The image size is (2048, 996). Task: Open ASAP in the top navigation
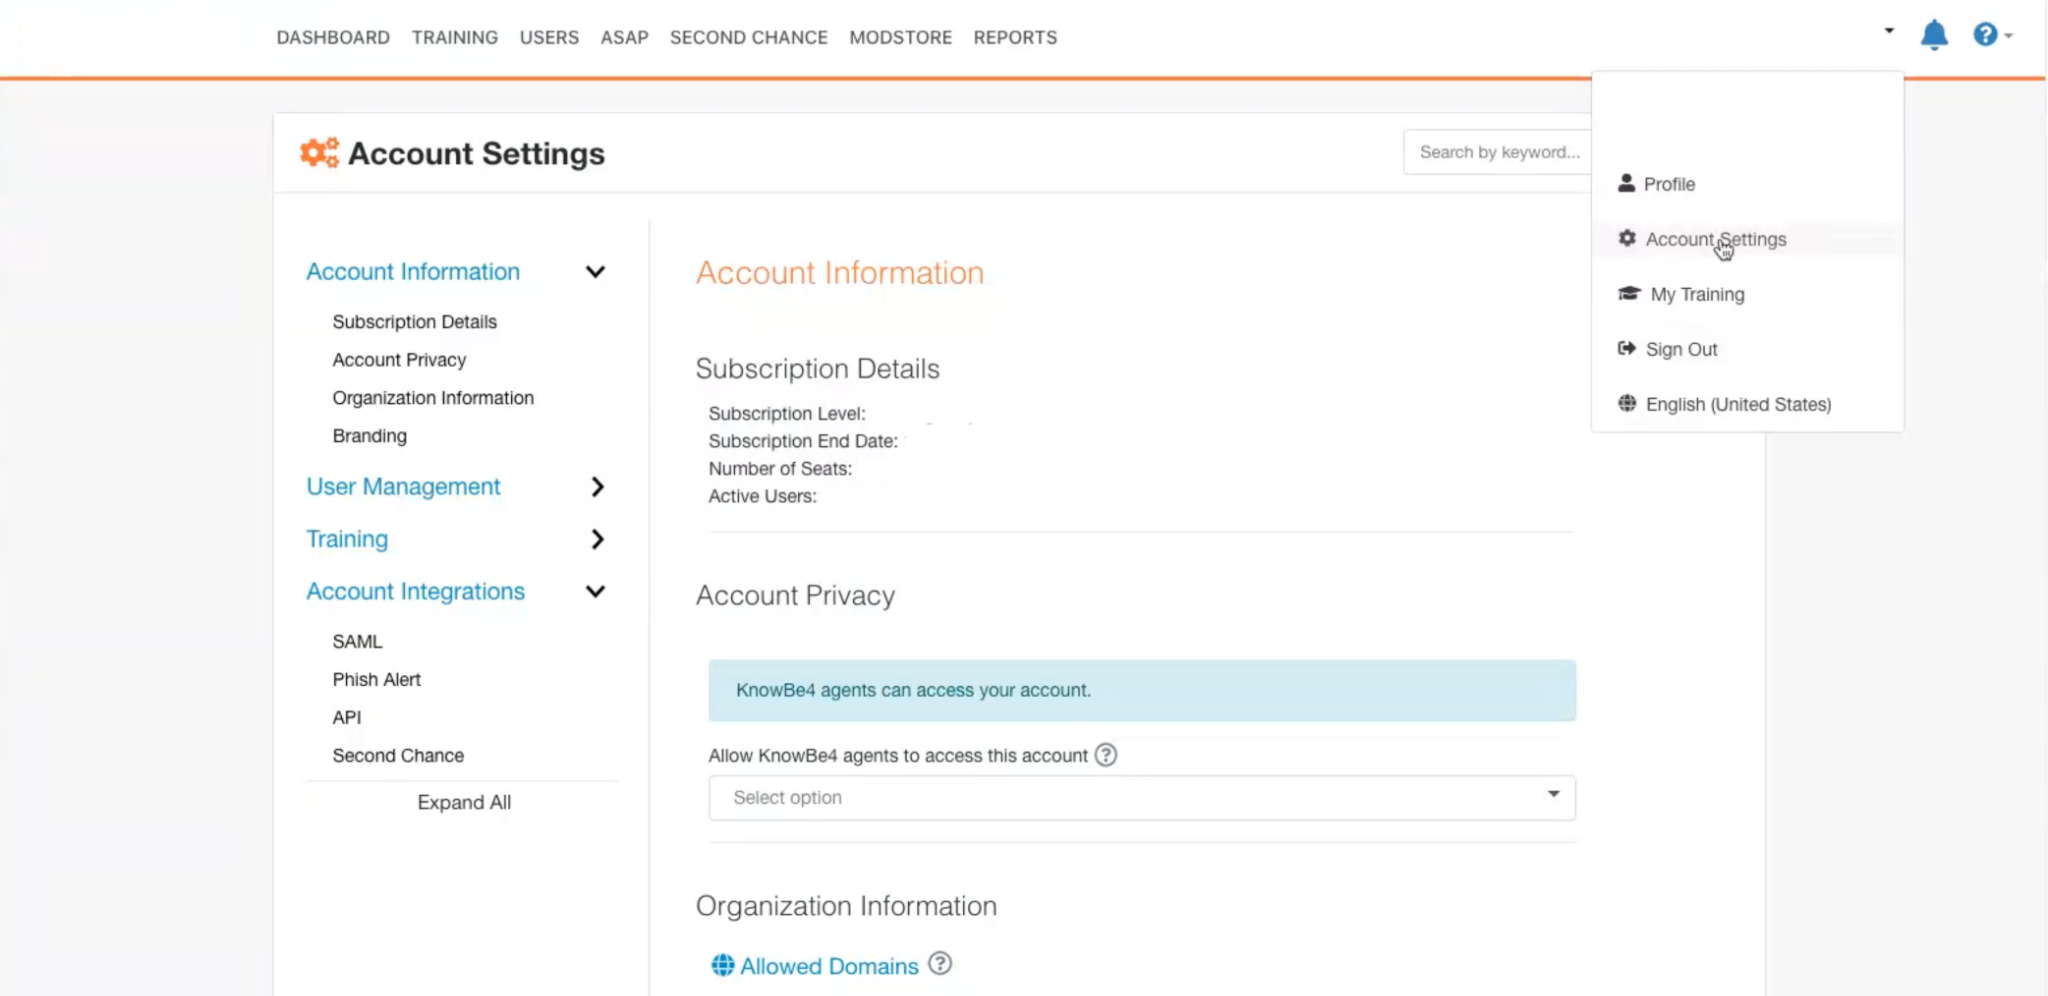point(625,37)
